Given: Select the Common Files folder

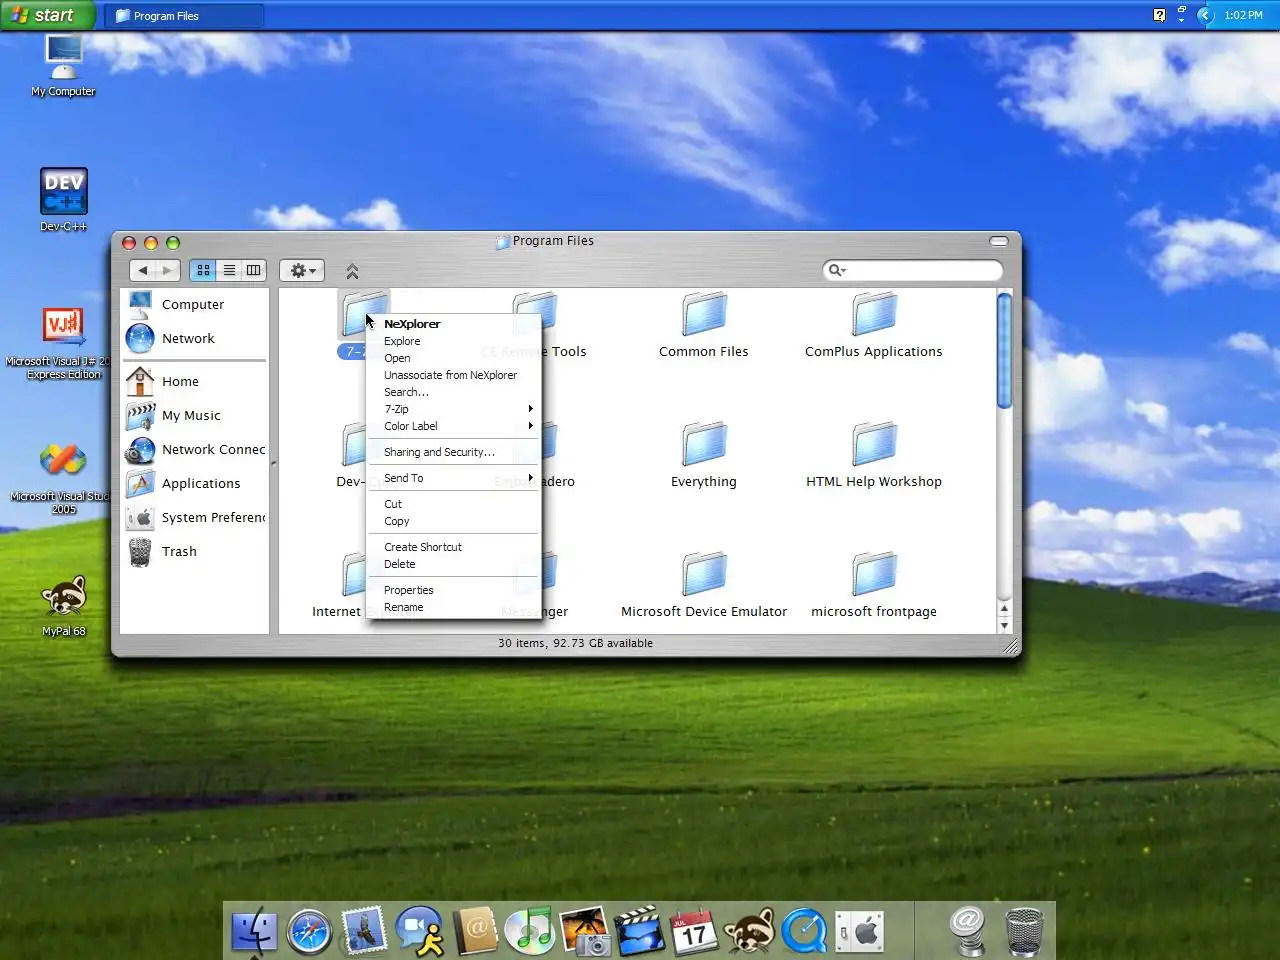Looking at the screenshot, I should tap(704, 326).
